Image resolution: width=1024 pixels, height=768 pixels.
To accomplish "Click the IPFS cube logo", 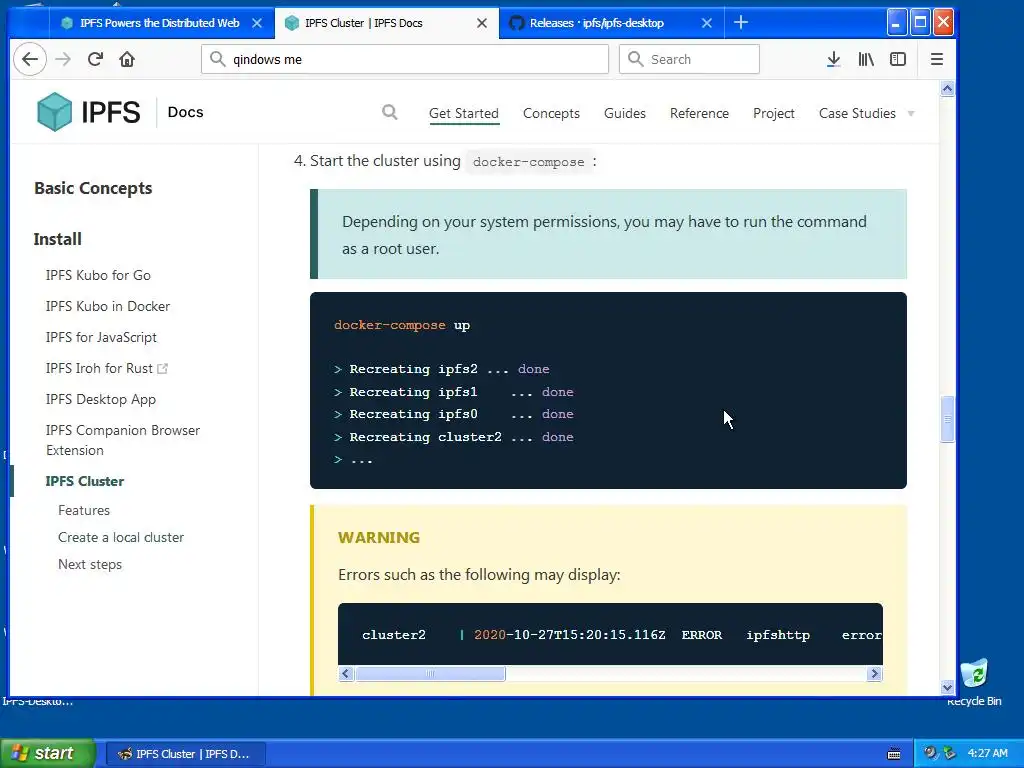I will (55, 112).
